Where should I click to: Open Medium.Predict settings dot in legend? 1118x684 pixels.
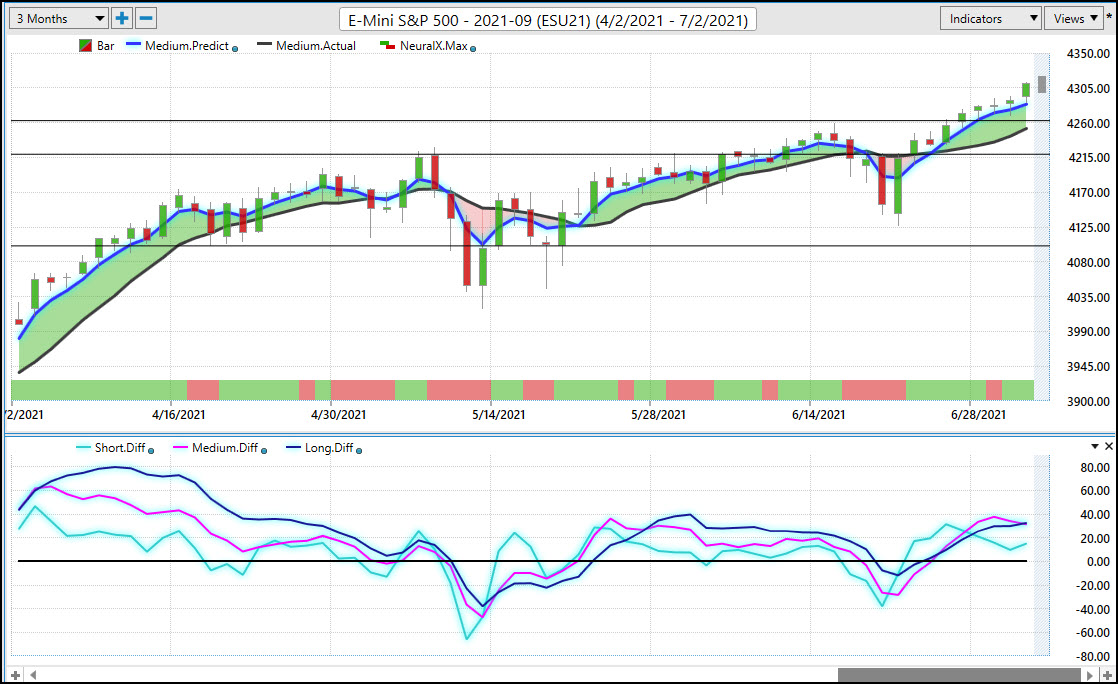pos(235,49)
